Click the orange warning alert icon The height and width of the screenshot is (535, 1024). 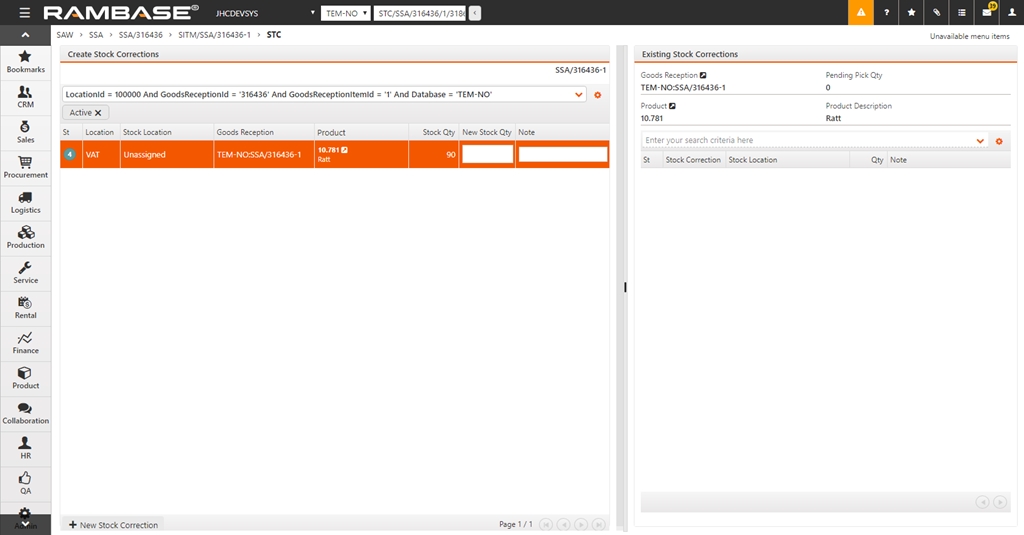860,13
